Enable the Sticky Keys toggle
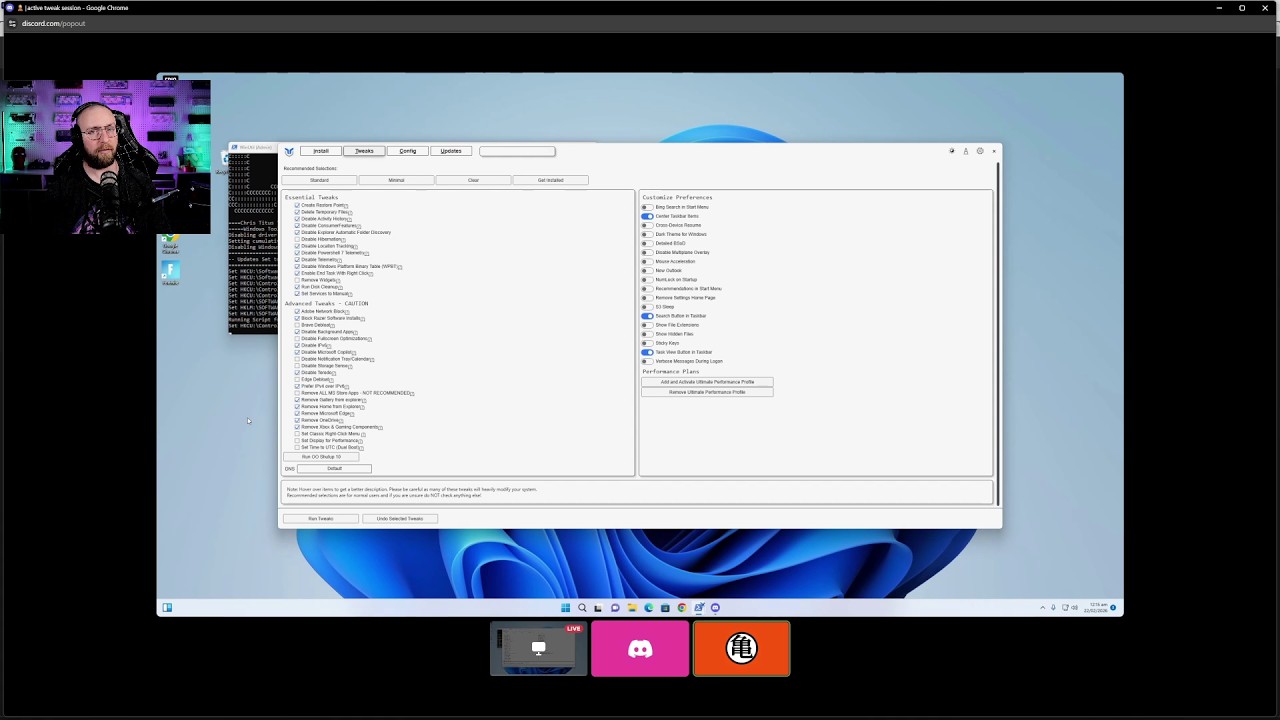1280x720 pixels. click(x=647, y=343)
